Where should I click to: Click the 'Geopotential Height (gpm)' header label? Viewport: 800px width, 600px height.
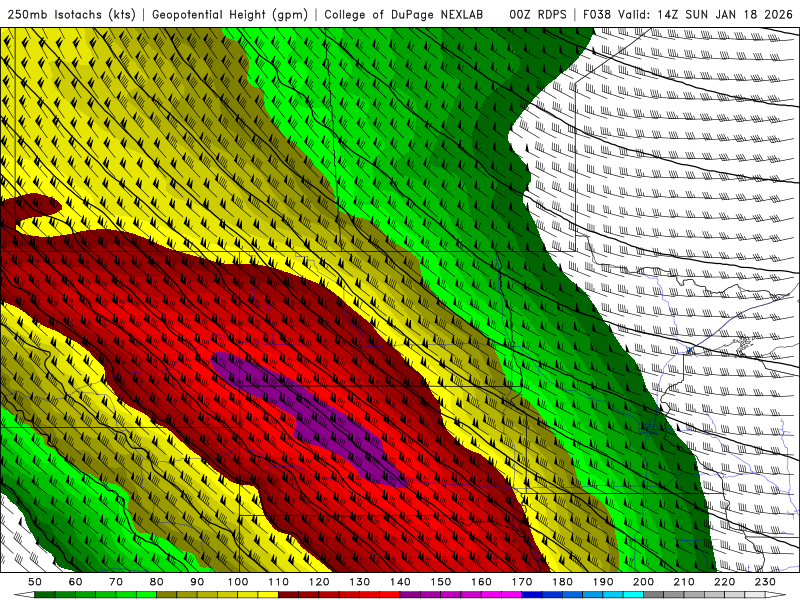click(230, 15)
